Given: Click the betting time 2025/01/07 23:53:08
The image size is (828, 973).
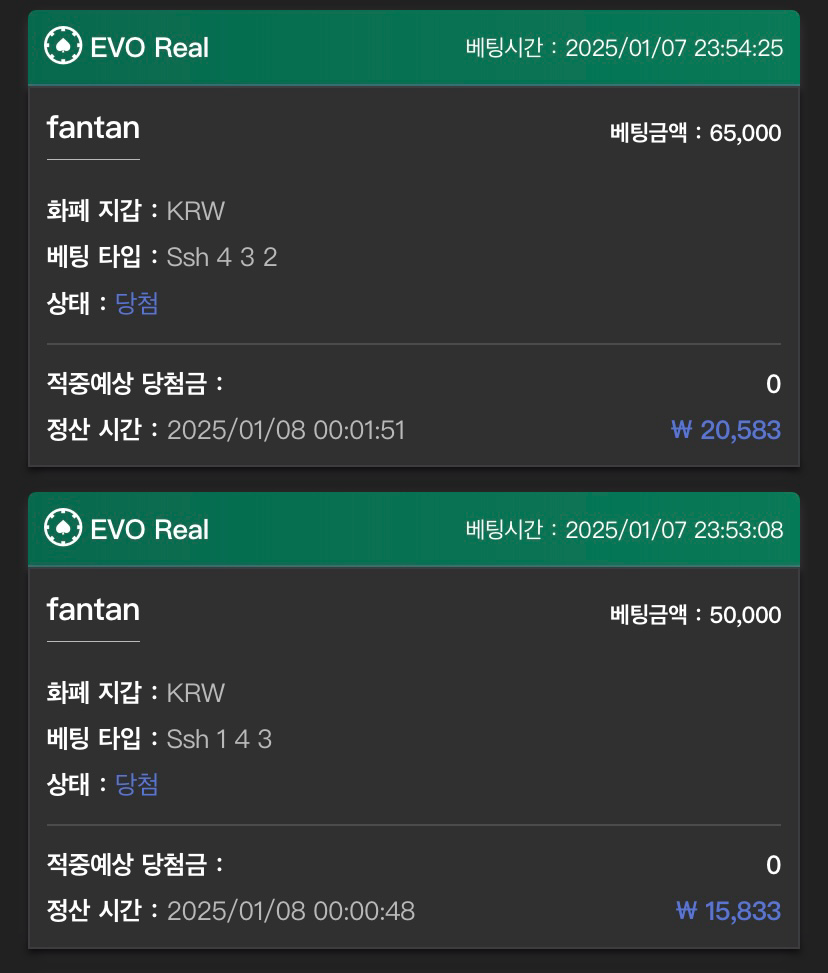Looking at the screenshot, I should 673,529.
